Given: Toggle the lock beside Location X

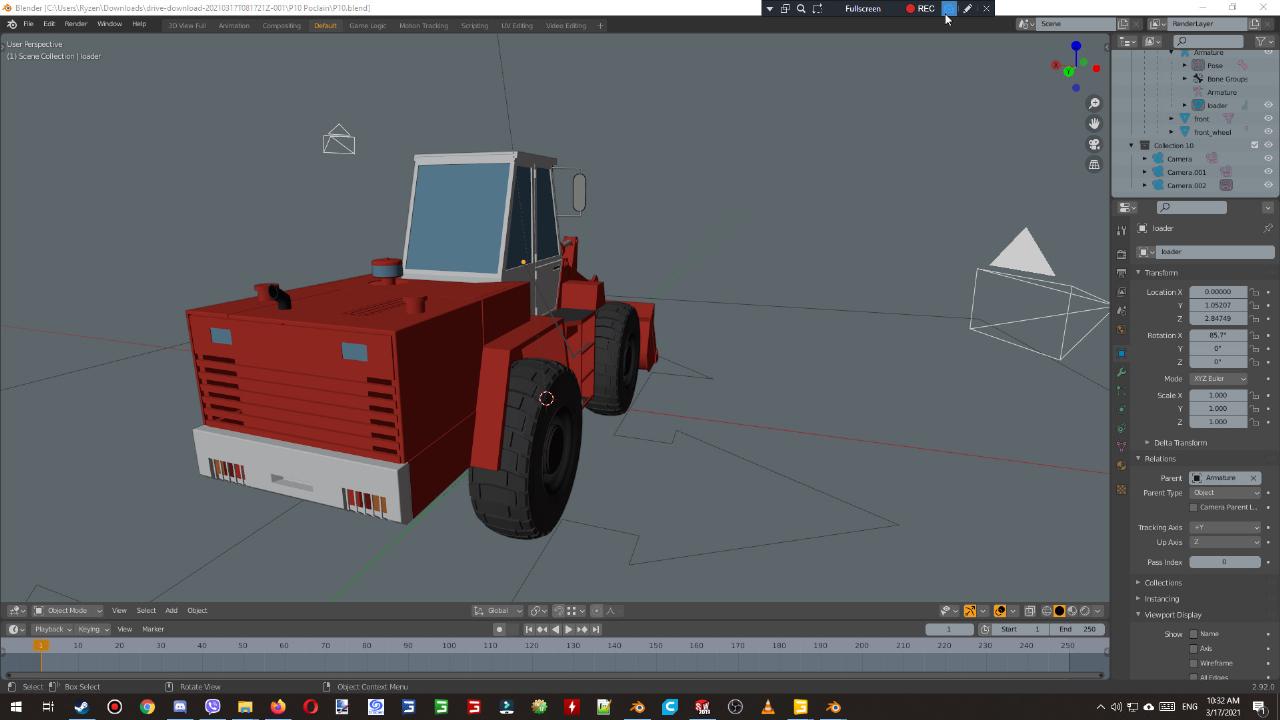Looking at the screenshot, I should [x=1254, y=292].
